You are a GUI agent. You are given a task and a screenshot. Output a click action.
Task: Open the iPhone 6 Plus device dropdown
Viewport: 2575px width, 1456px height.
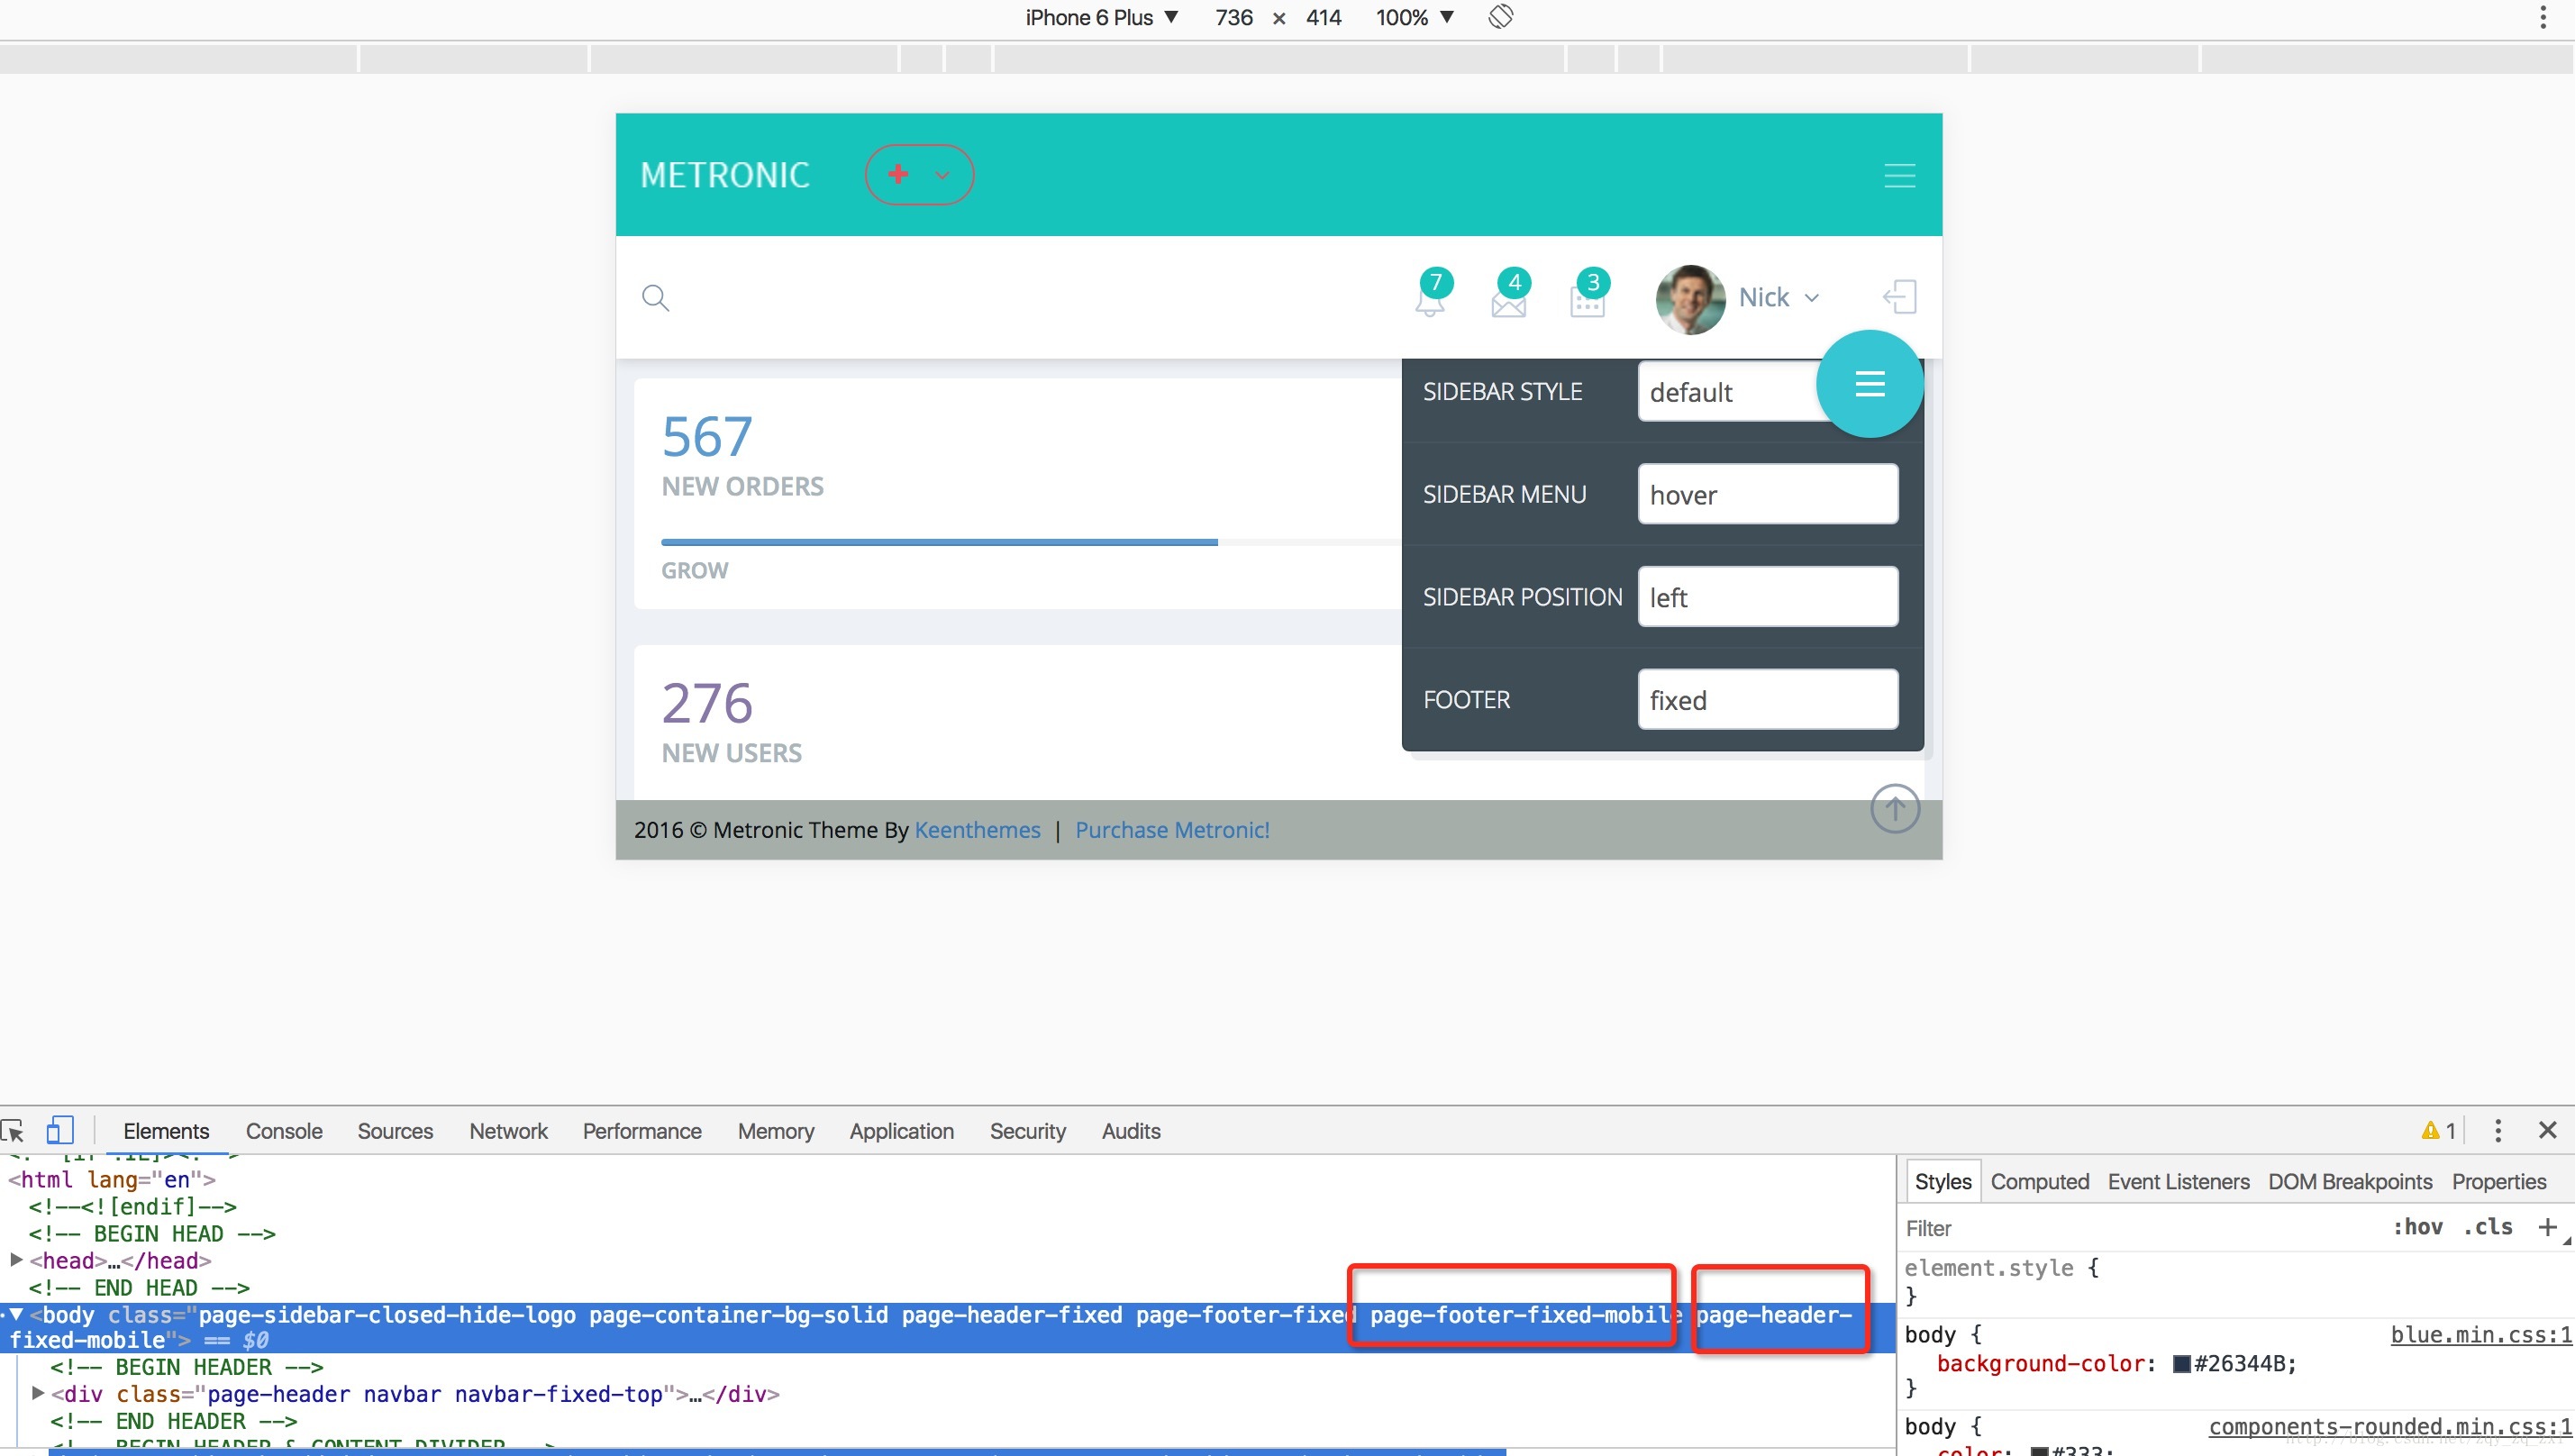tap(1101, 17)
